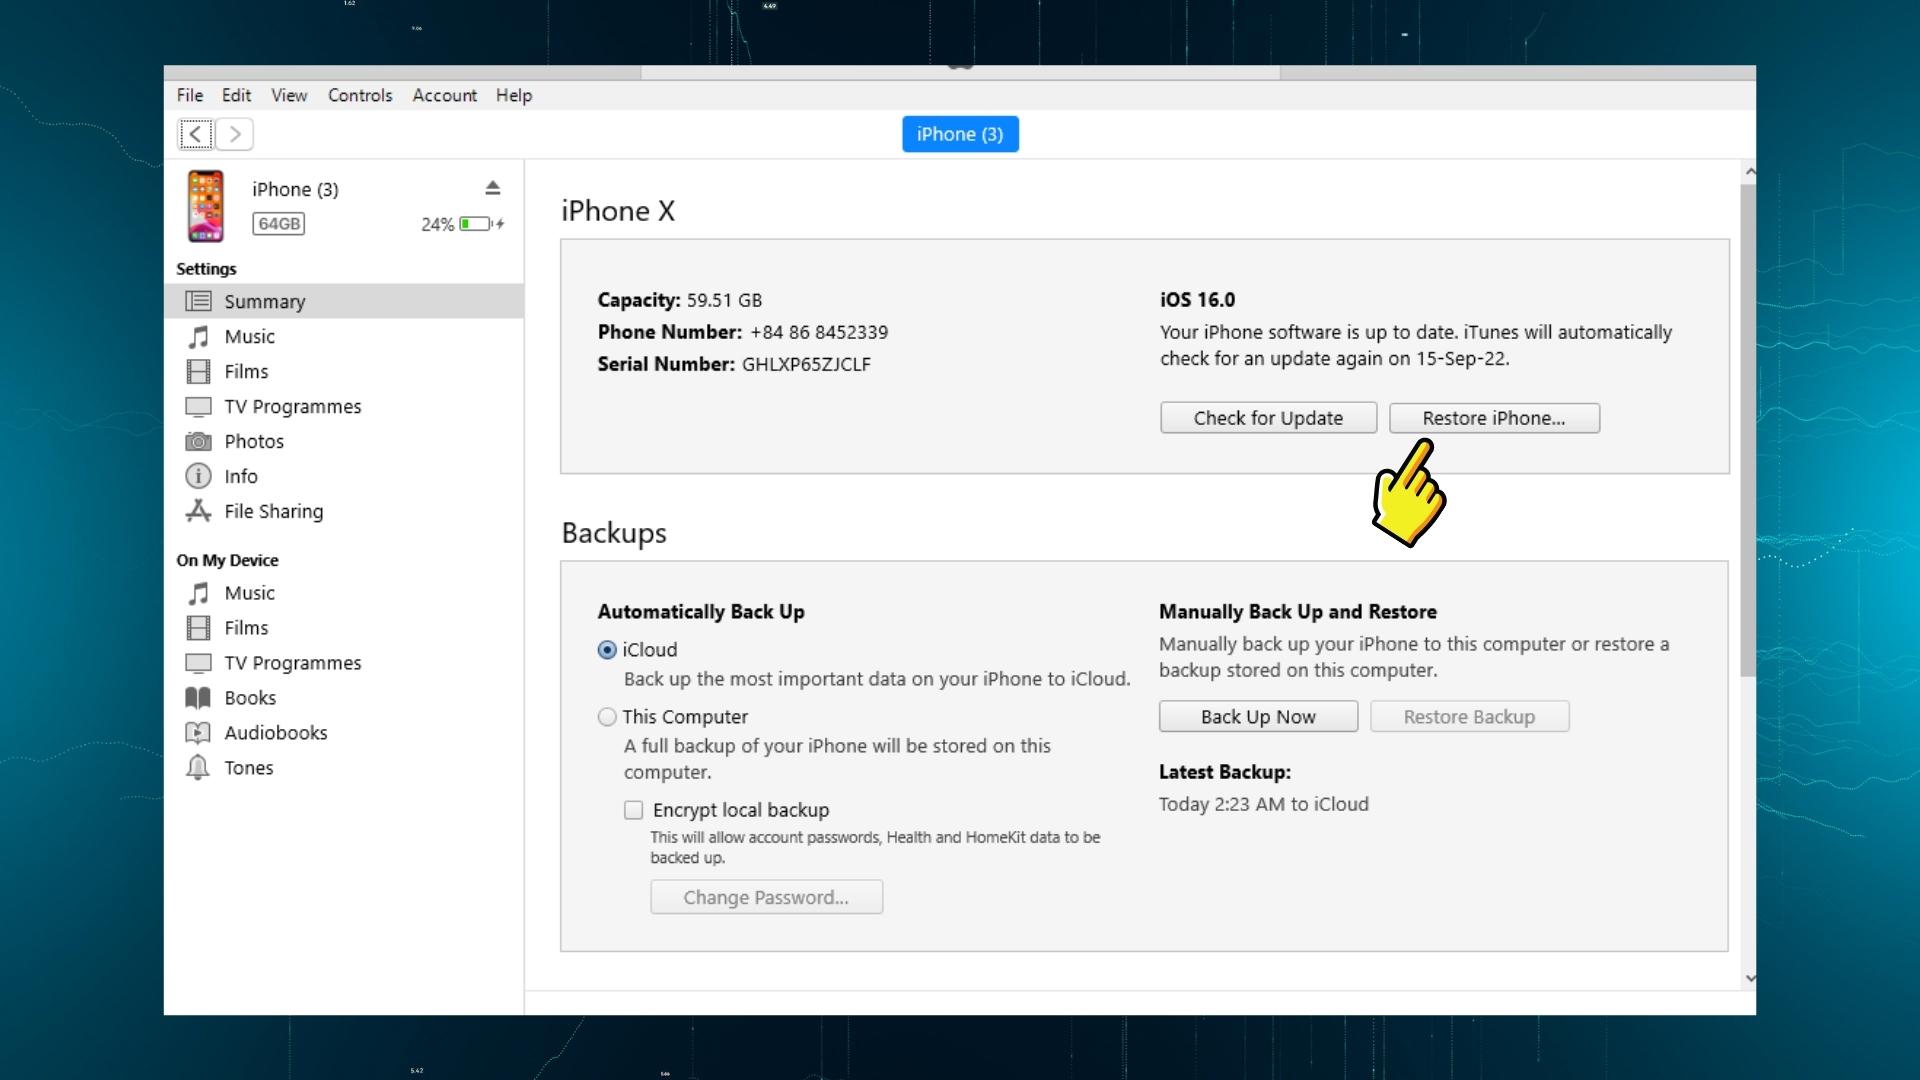Click the Music note icon under Settings
Viewport: 1920px width, 1080px height.
click(198, 336)
